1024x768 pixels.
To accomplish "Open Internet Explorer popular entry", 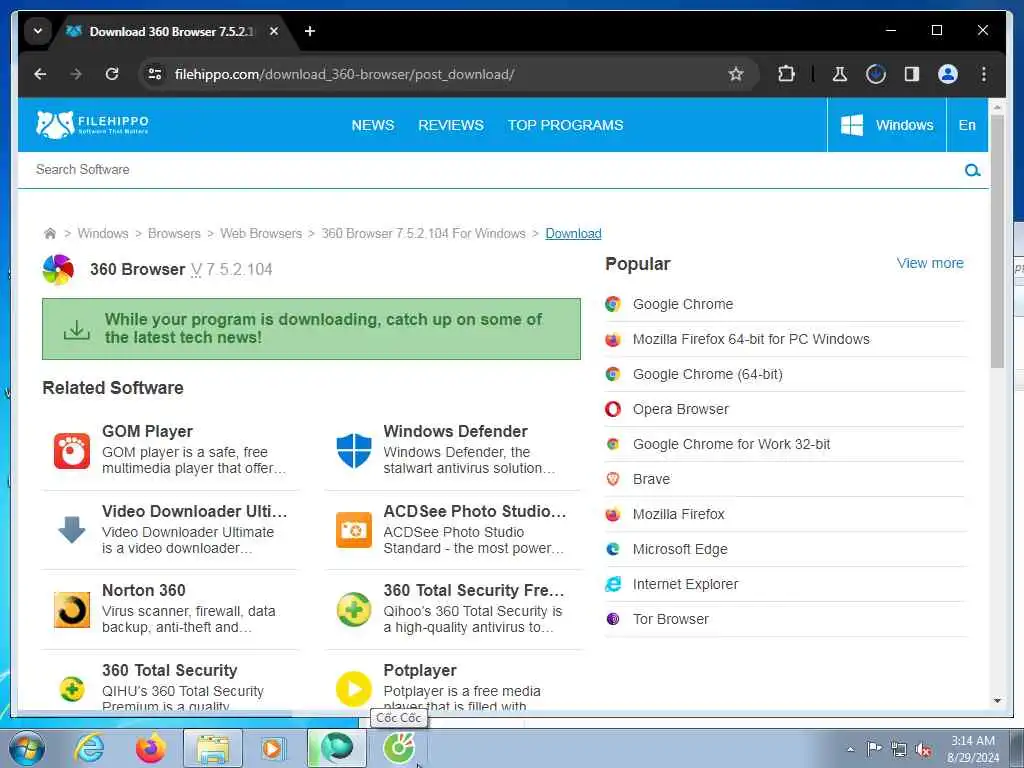I will [685, 584].
